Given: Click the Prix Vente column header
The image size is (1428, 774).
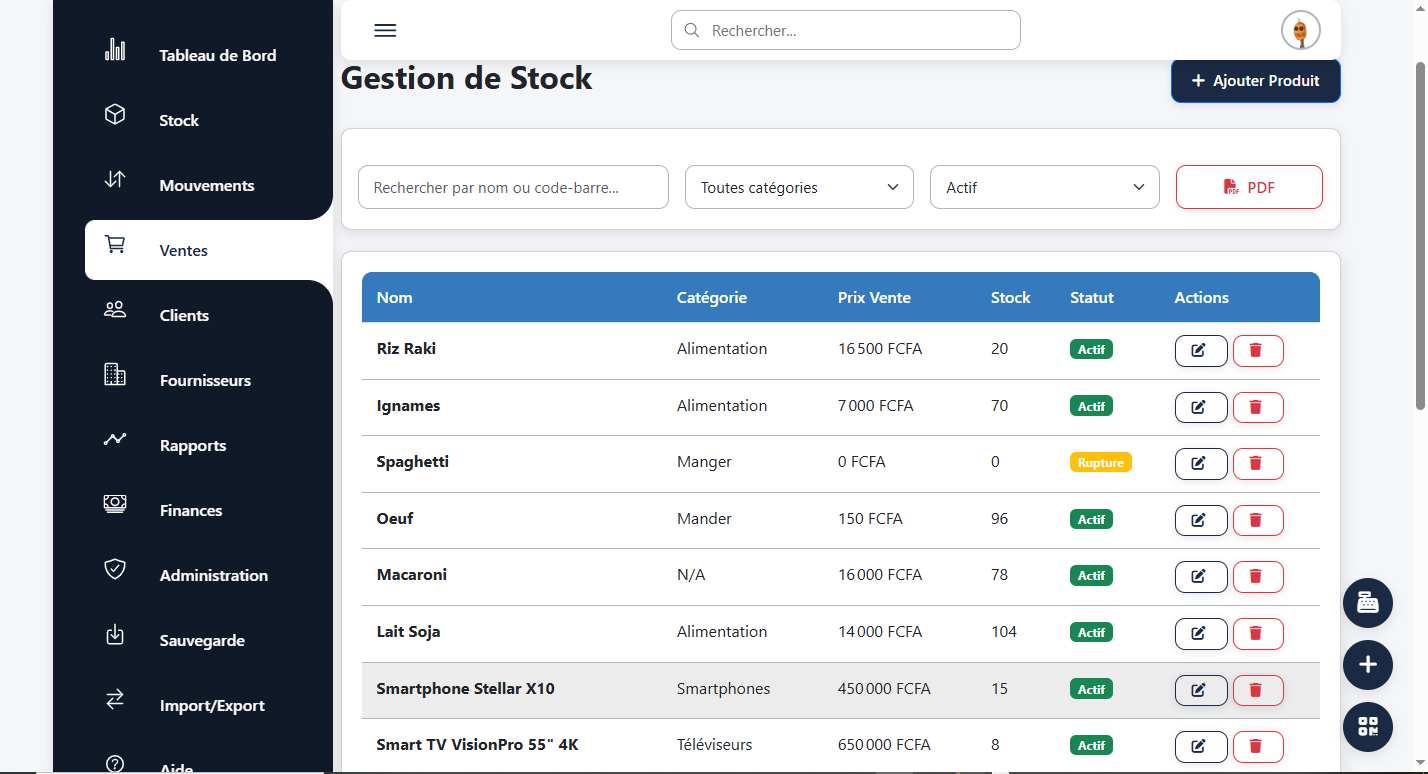Looking at the screenshot, I should tap(874, 297).
